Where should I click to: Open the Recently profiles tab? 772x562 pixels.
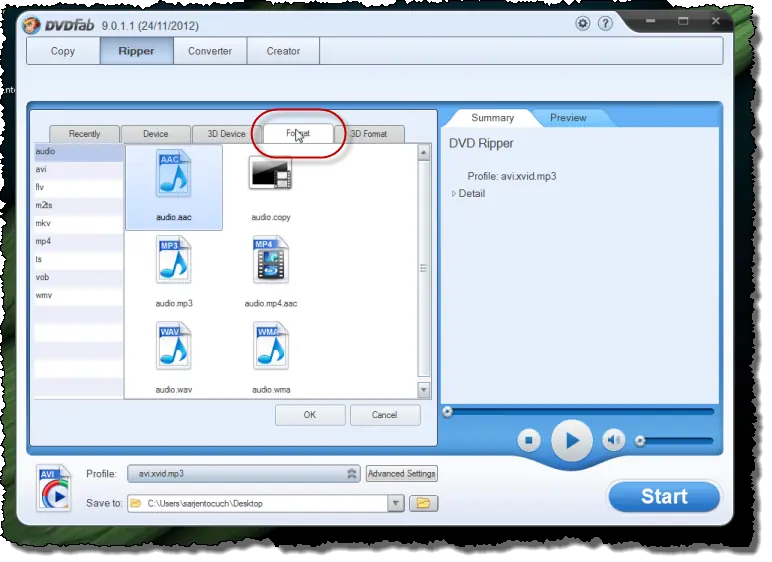(84, 134)
